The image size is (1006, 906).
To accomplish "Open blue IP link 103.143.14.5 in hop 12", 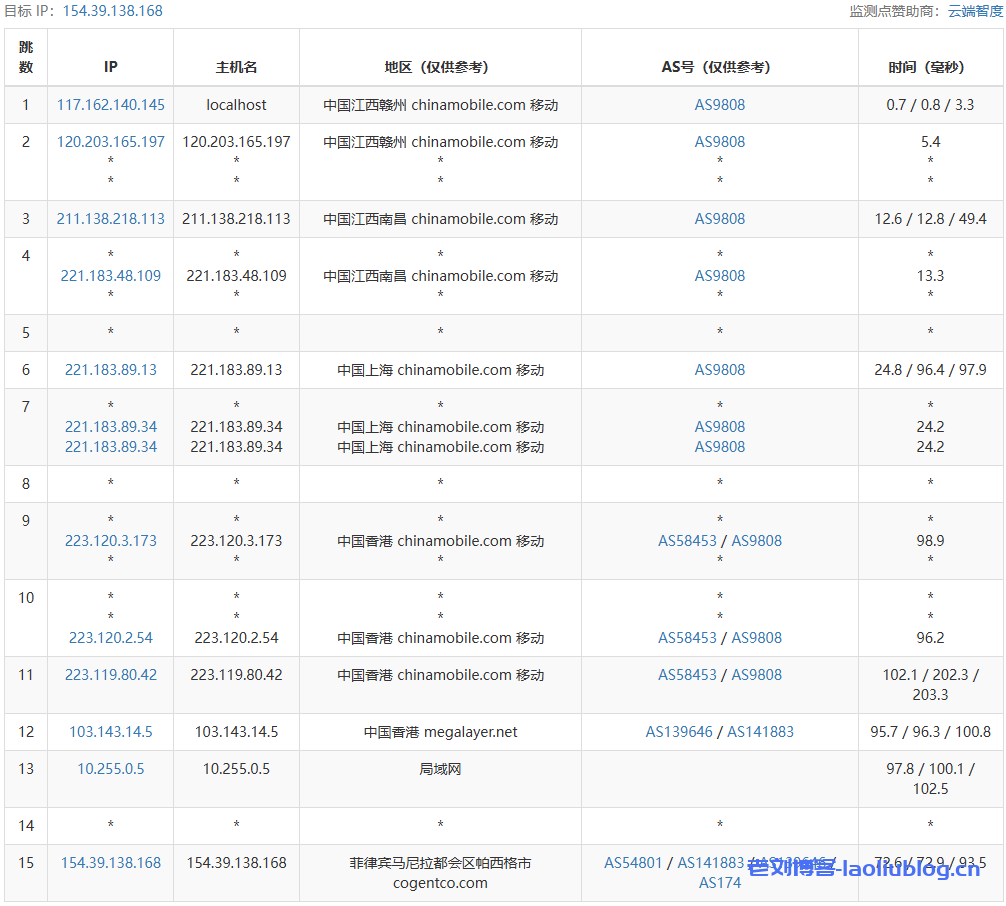I will [111, 732].
